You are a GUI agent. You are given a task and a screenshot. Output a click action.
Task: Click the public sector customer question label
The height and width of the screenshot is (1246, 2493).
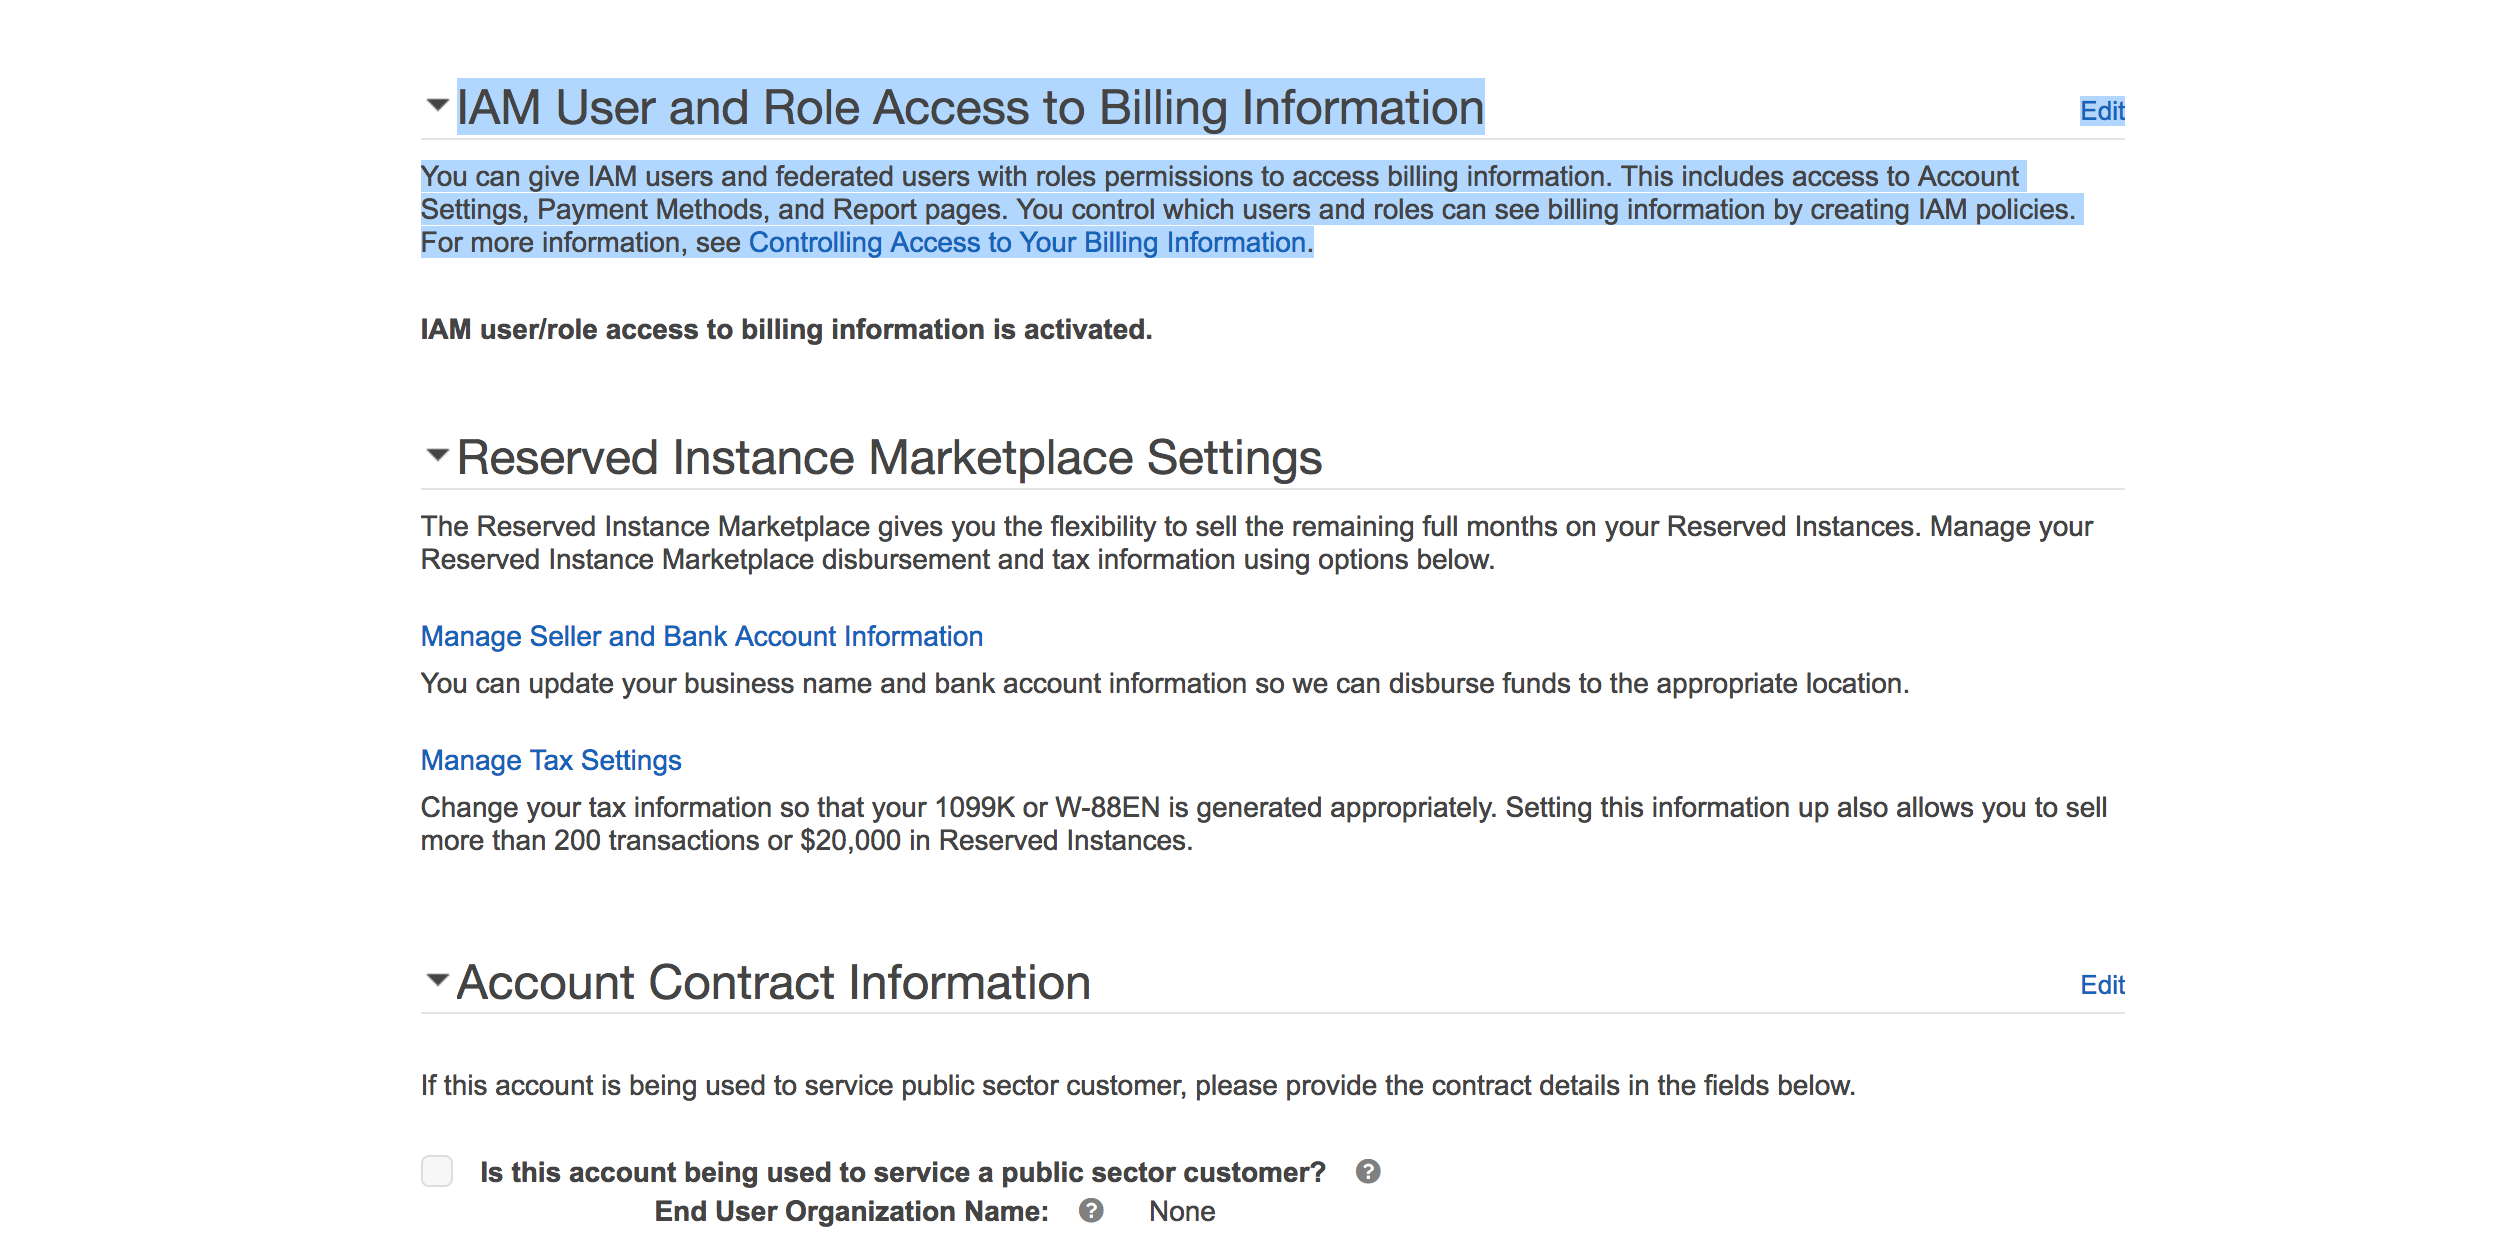point(902,1172)
